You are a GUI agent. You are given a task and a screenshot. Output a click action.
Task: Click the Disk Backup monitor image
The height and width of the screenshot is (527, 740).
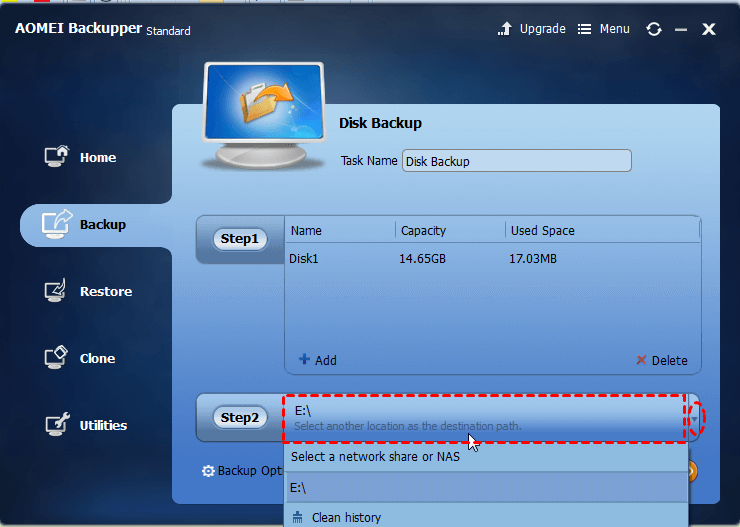click(x=264, y=116)
